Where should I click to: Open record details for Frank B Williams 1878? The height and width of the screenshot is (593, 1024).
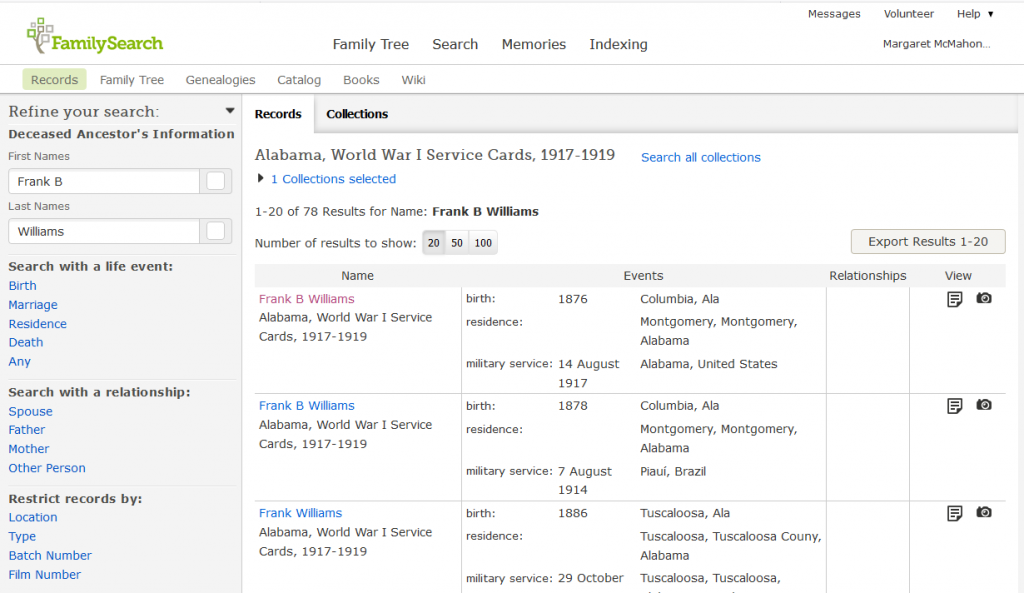click(x=954, y=406)
